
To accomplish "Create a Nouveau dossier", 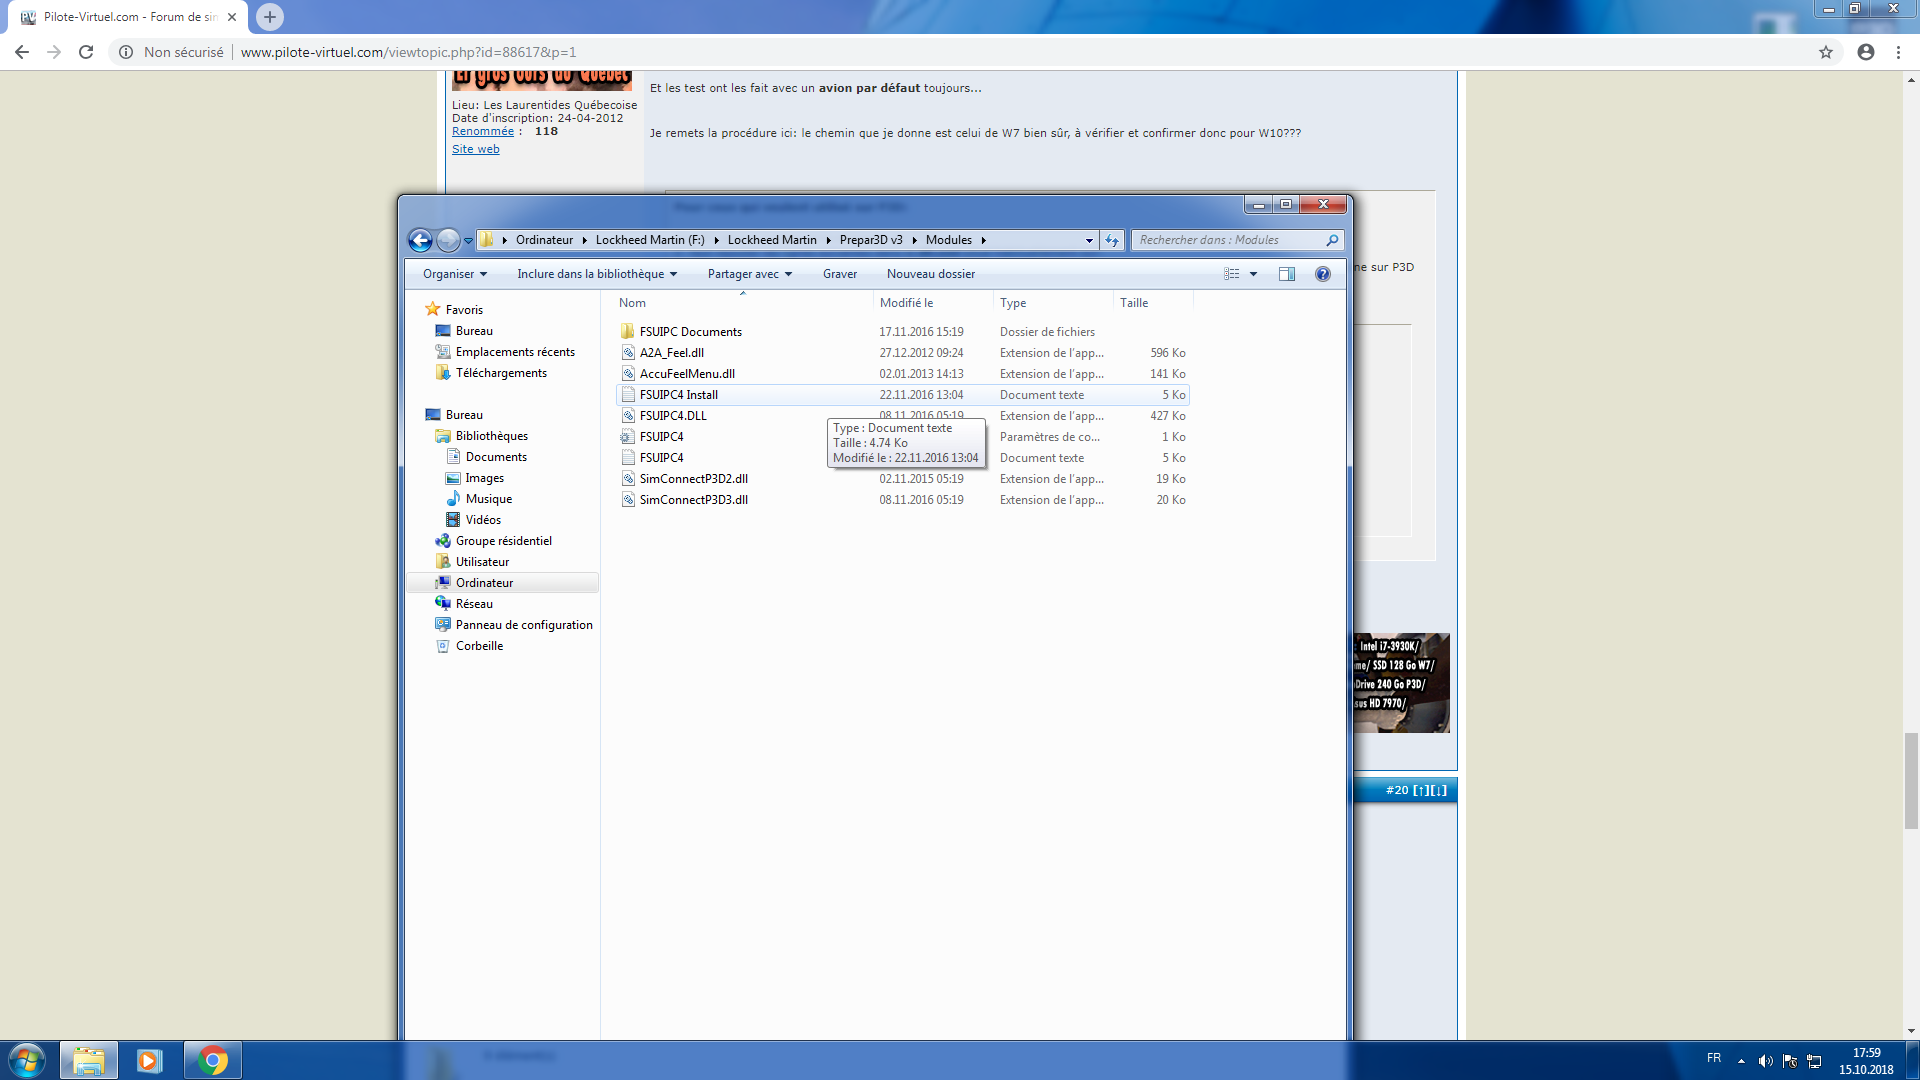I will (x=931, y=274).
